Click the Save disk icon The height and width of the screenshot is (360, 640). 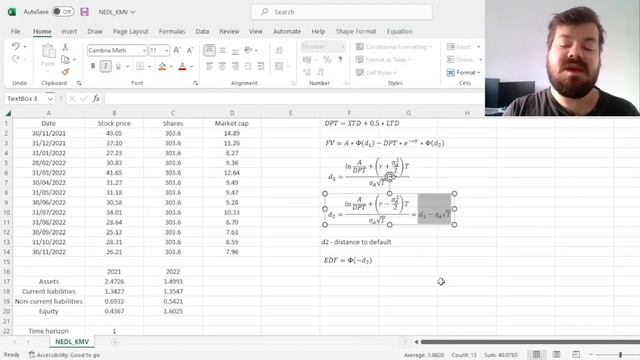(84, 12)
